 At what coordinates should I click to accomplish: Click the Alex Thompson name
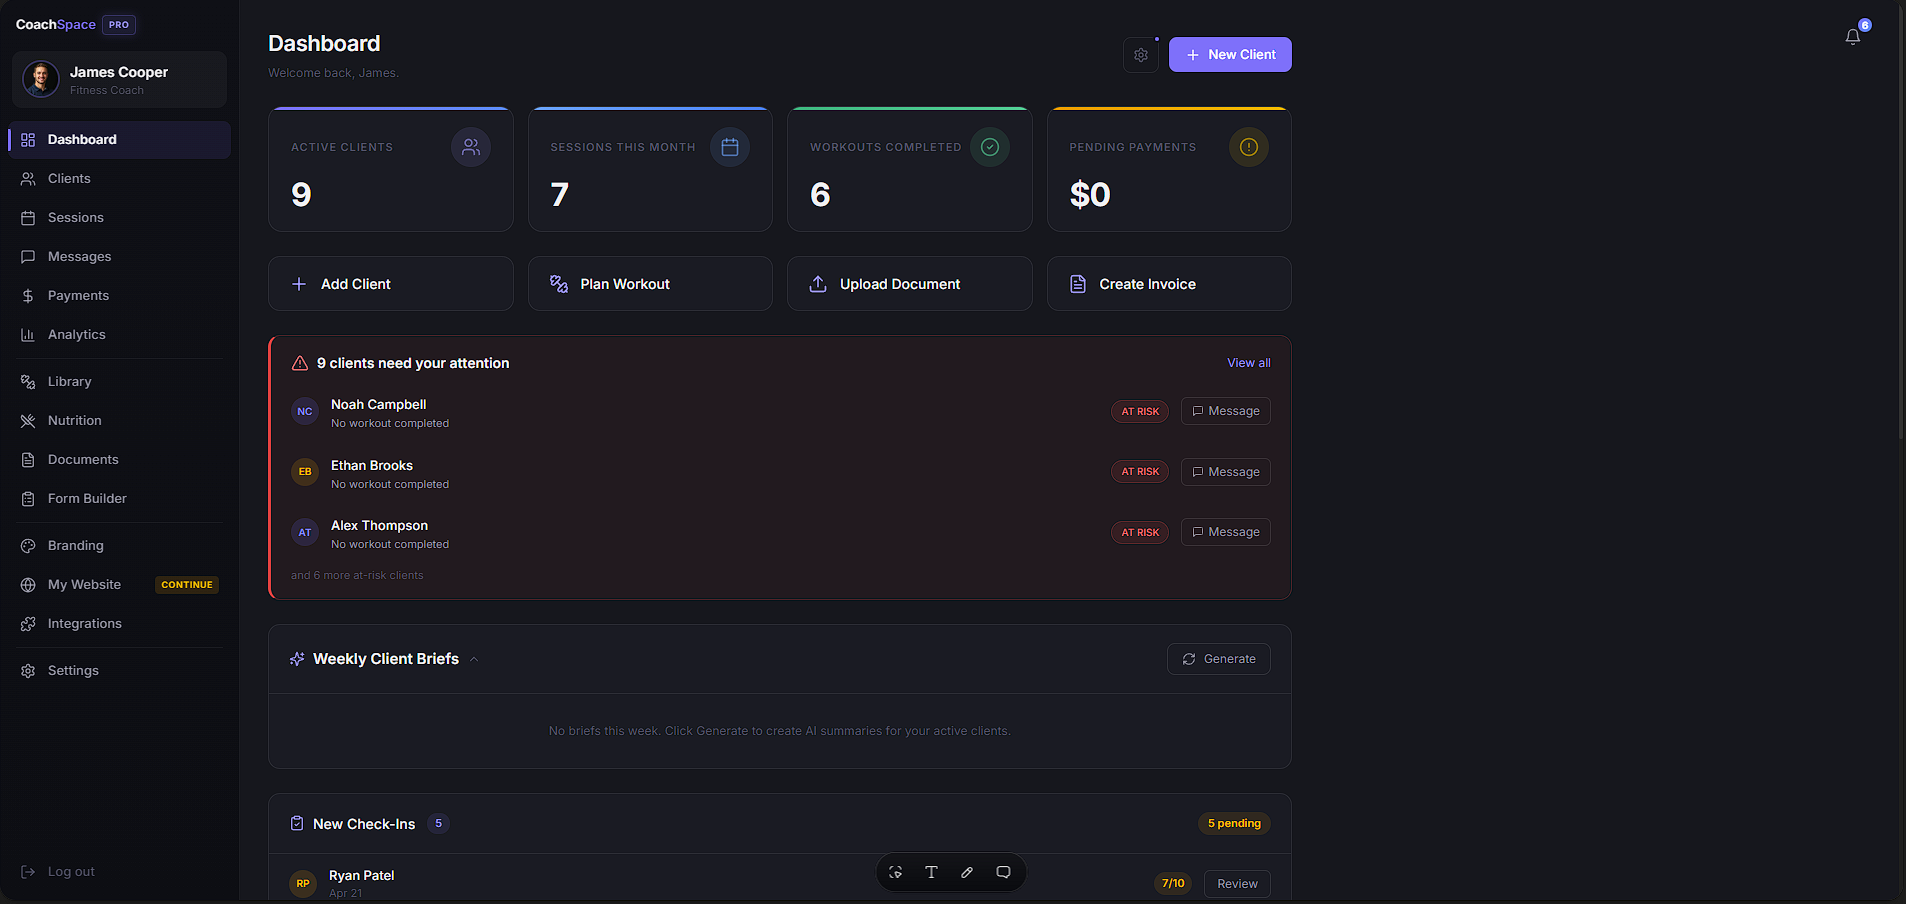pos(379,526)
